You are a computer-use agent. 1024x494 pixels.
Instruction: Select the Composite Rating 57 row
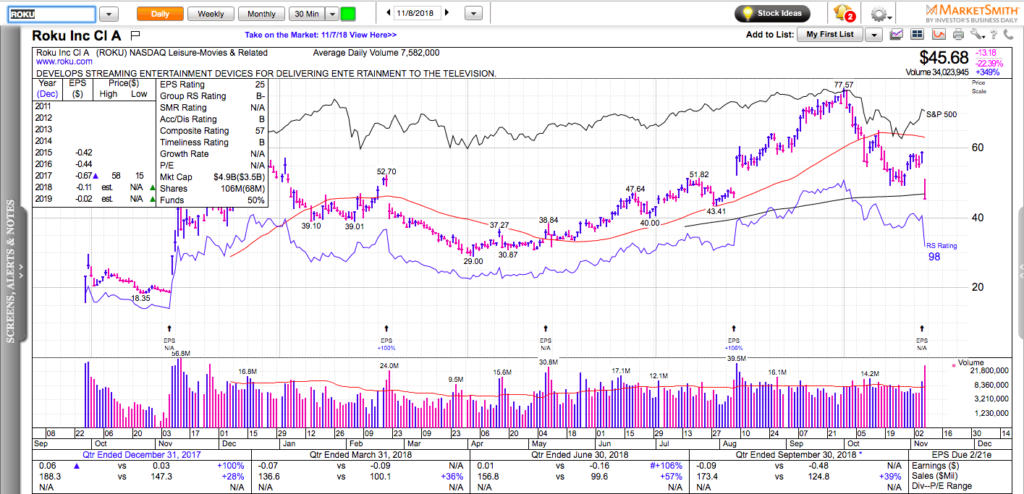[x=211, y=131]
